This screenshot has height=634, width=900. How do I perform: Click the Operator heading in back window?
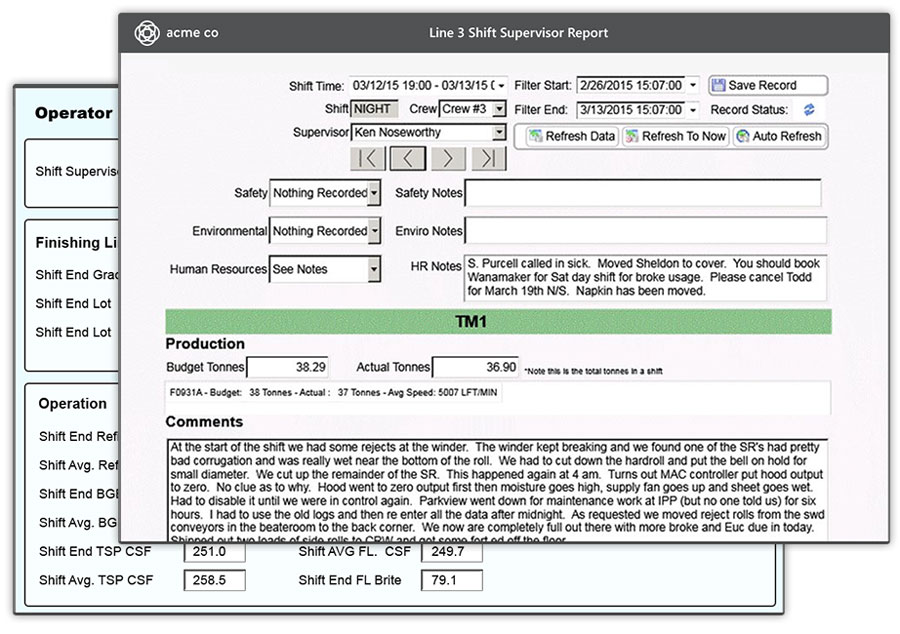(x=73, y=113)
